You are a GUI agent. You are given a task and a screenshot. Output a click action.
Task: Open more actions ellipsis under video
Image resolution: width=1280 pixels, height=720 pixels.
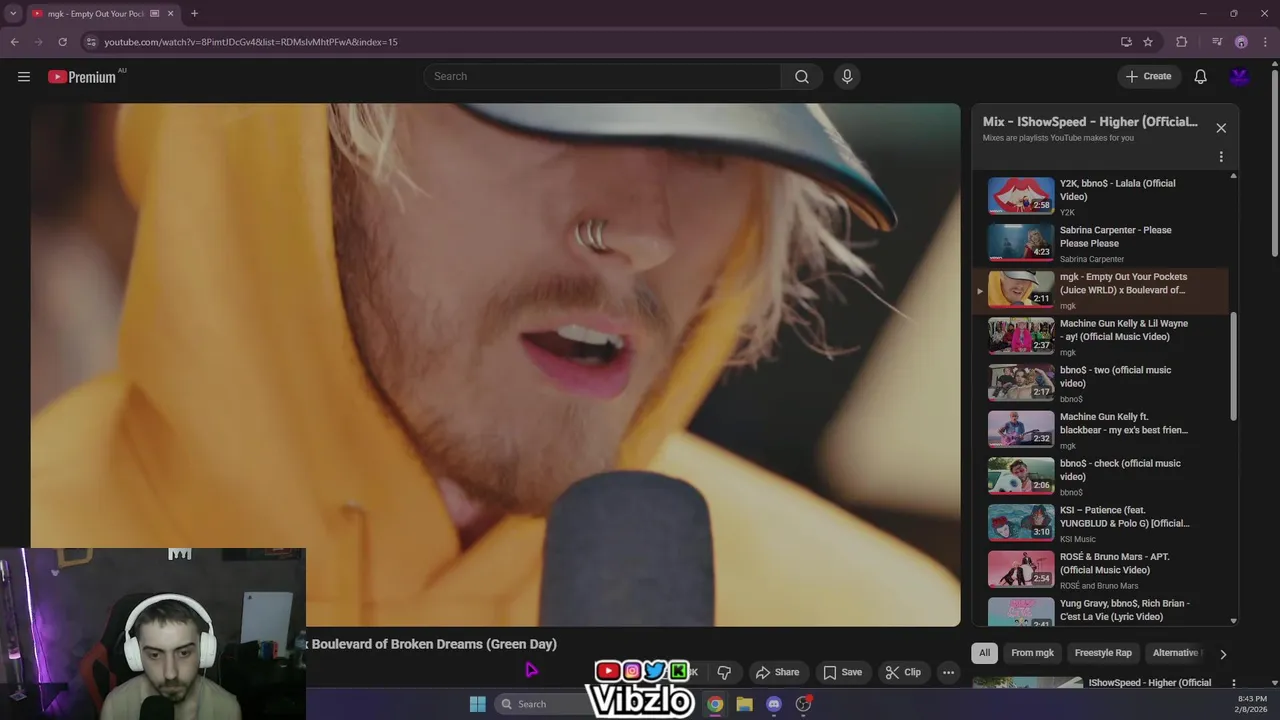click(x=949, y=672)
